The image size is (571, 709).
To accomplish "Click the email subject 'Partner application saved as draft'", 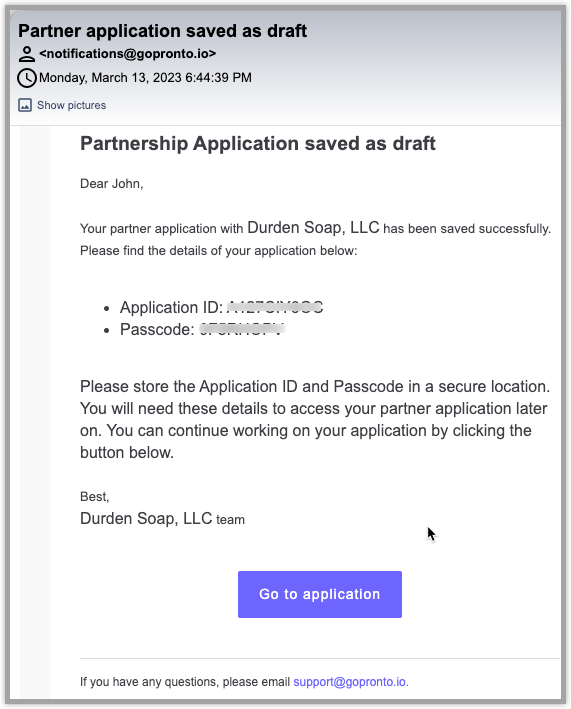I will pyautogui.click(x=162, y=31).
